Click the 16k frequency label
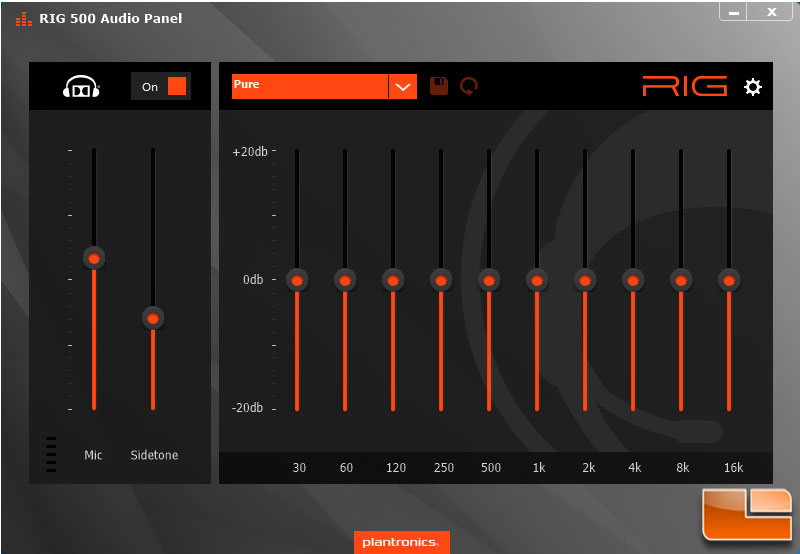The height and width of the screenshot is (554, 800). [x=733, y=468]
